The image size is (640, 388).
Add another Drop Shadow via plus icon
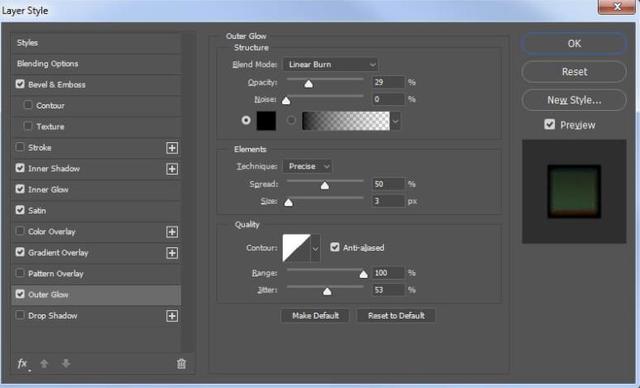click(172, 316)
